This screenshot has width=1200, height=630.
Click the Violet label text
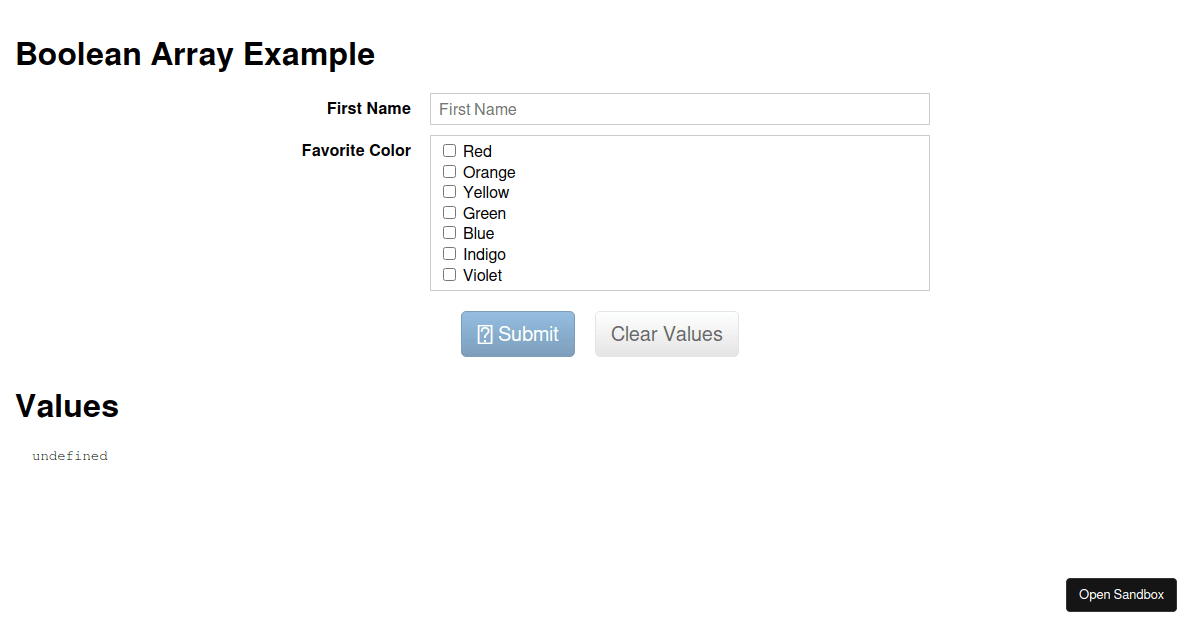tap(483, 275)
